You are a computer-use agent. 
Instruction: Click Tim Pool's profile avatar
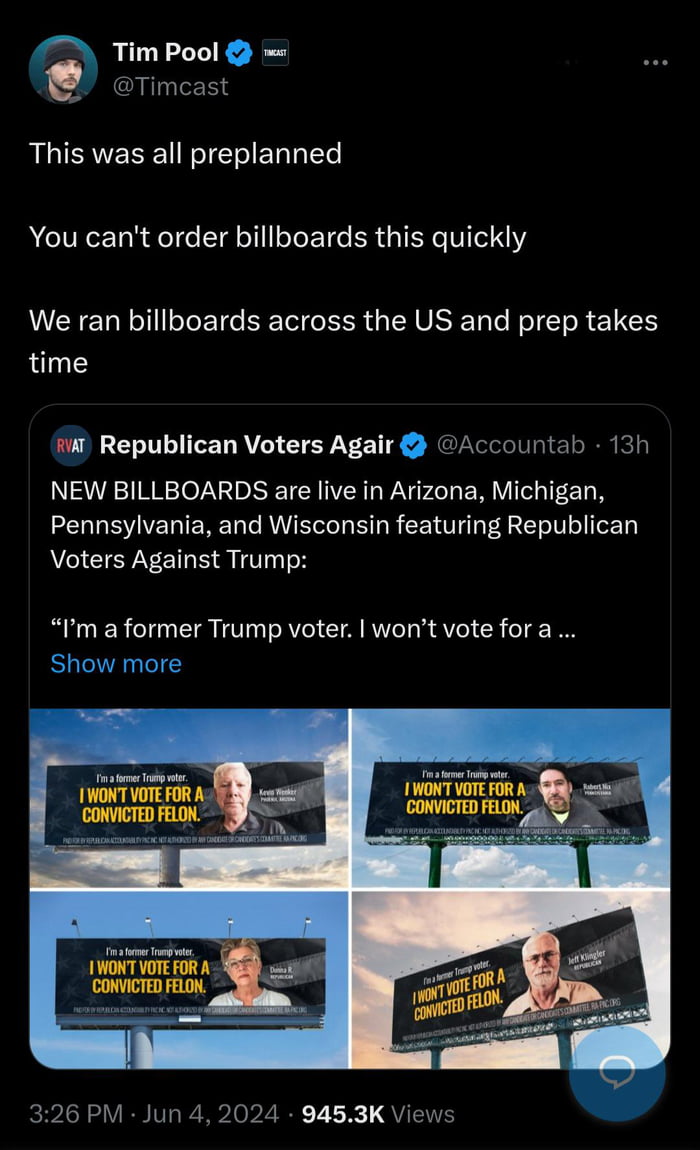(63, 67)
